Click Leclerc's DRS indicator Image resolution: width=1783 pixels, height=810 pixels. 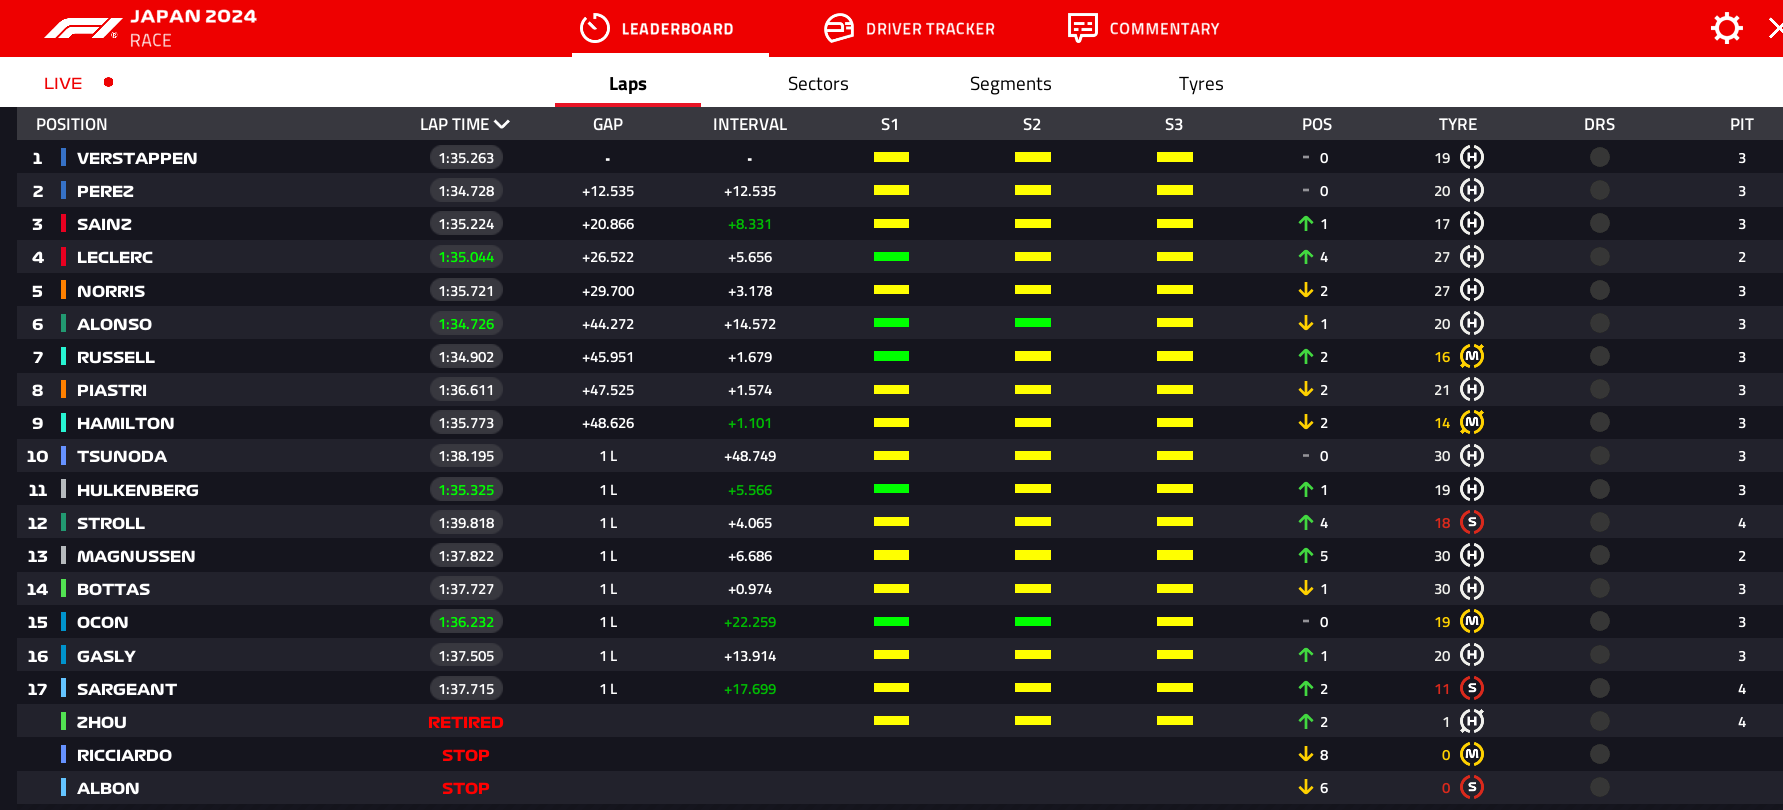1600,257
